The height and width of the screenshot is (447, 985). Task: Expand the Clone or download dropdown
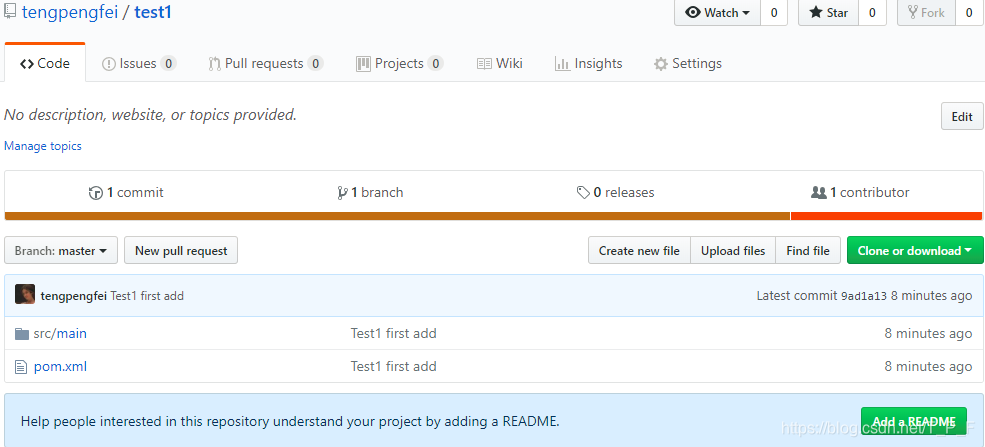point(915,250)
